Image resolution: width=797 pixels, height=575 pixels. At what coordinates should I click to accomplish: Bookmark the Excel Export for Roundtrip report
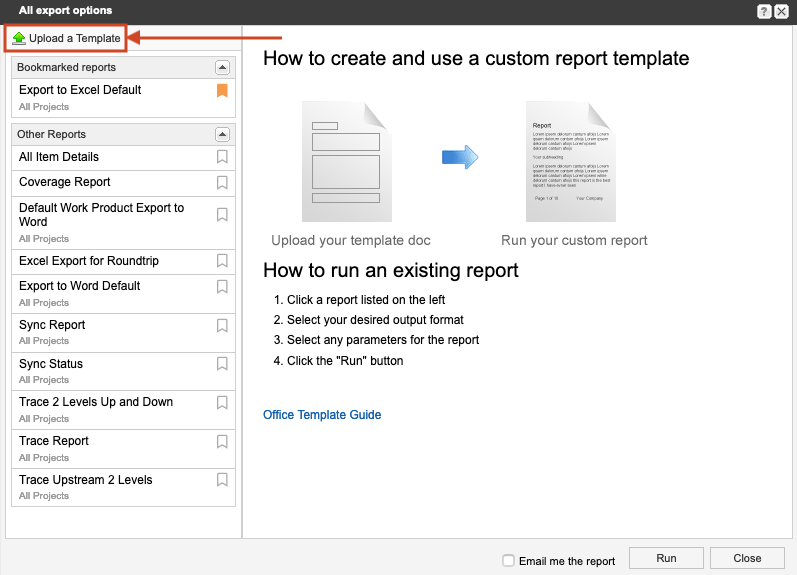coord(222,261)
